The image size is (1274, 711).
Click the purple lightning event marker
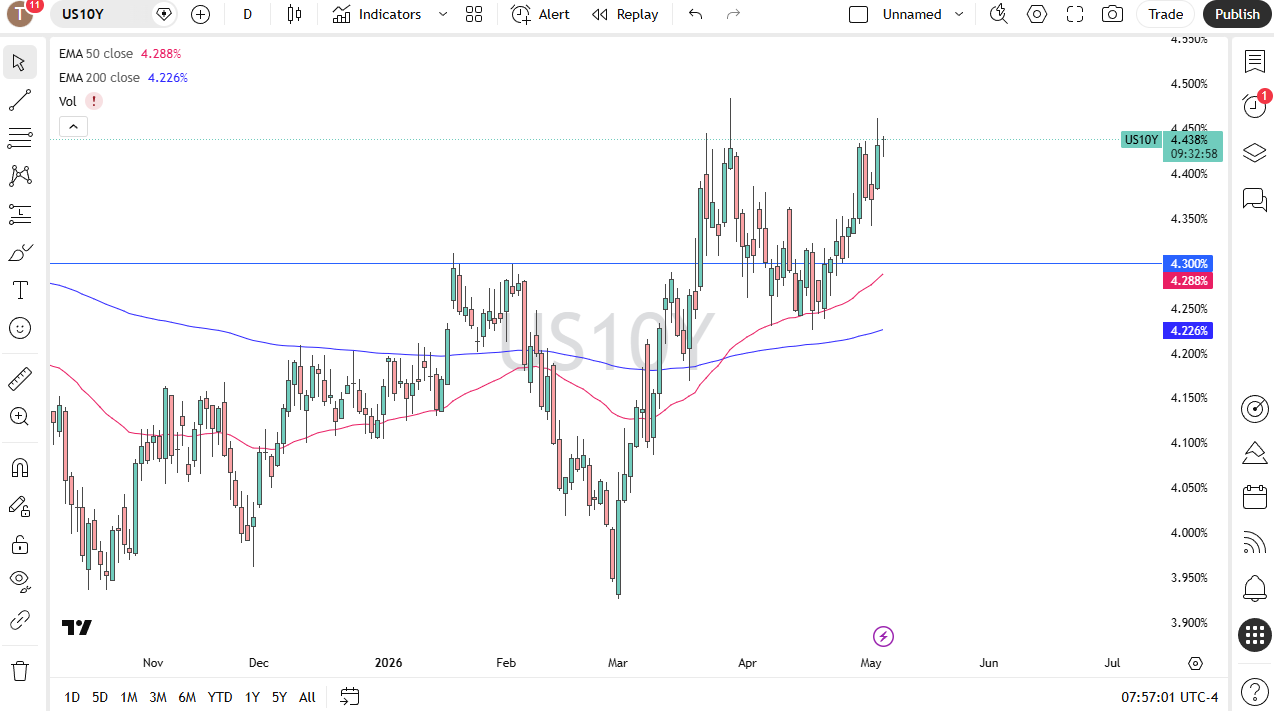tap(883, 636)
